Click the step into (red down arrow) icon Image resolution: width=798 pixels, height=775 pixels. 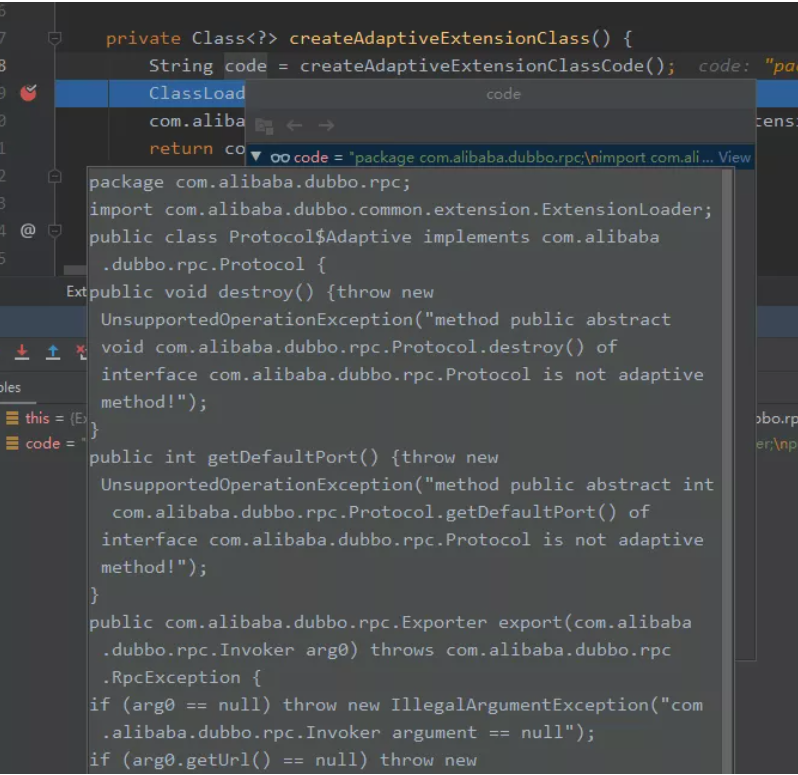coord(22,352)
